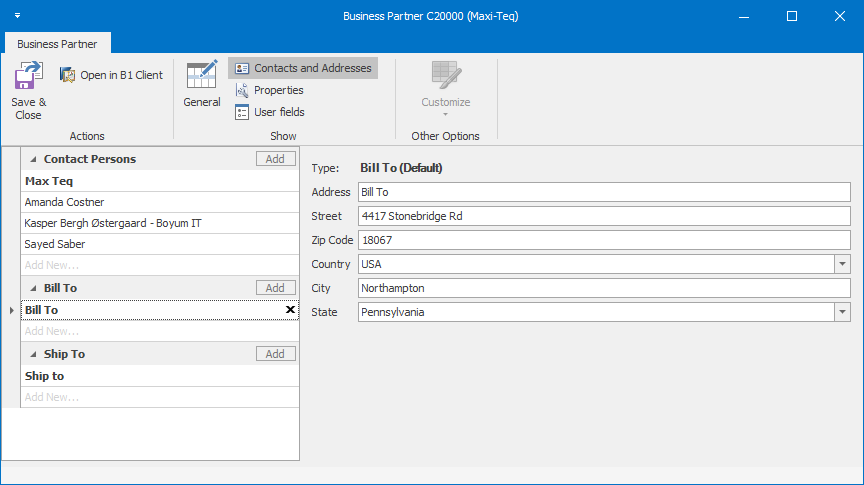This screenshot has width=864, height=485.
Task: Maximize the Business Partner window
Action: pyautogui.click(x=792, y=16)
